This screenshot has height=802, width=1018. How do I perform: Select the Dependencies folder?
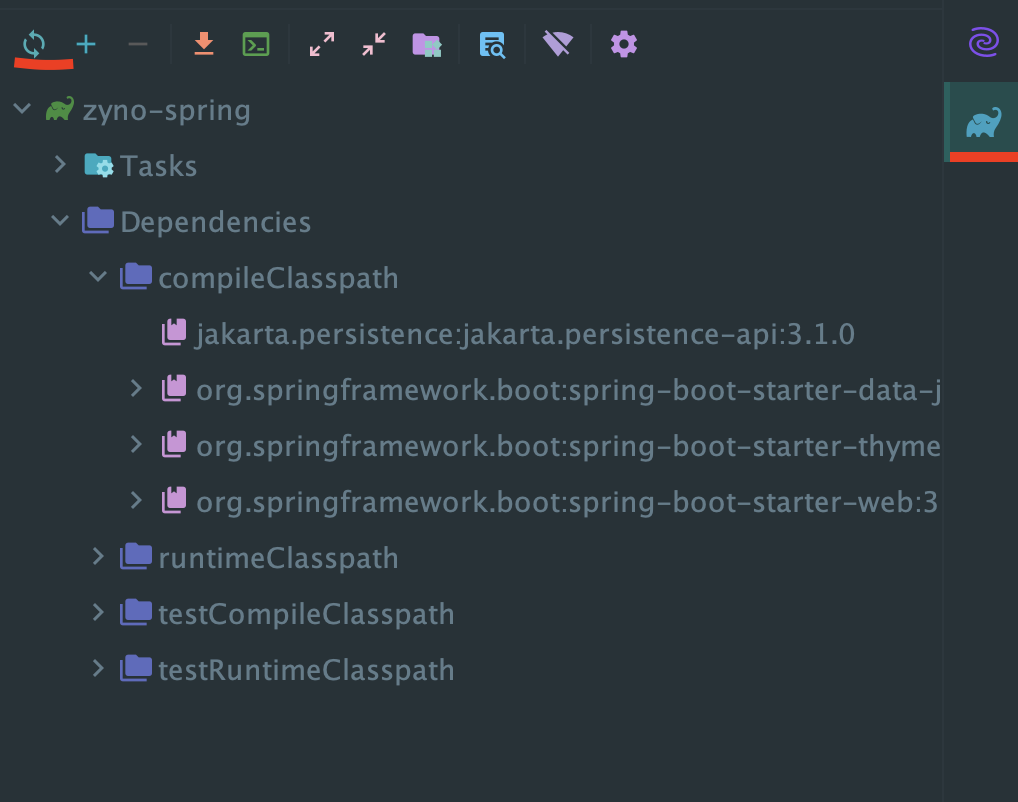click(x=471, y=221)
